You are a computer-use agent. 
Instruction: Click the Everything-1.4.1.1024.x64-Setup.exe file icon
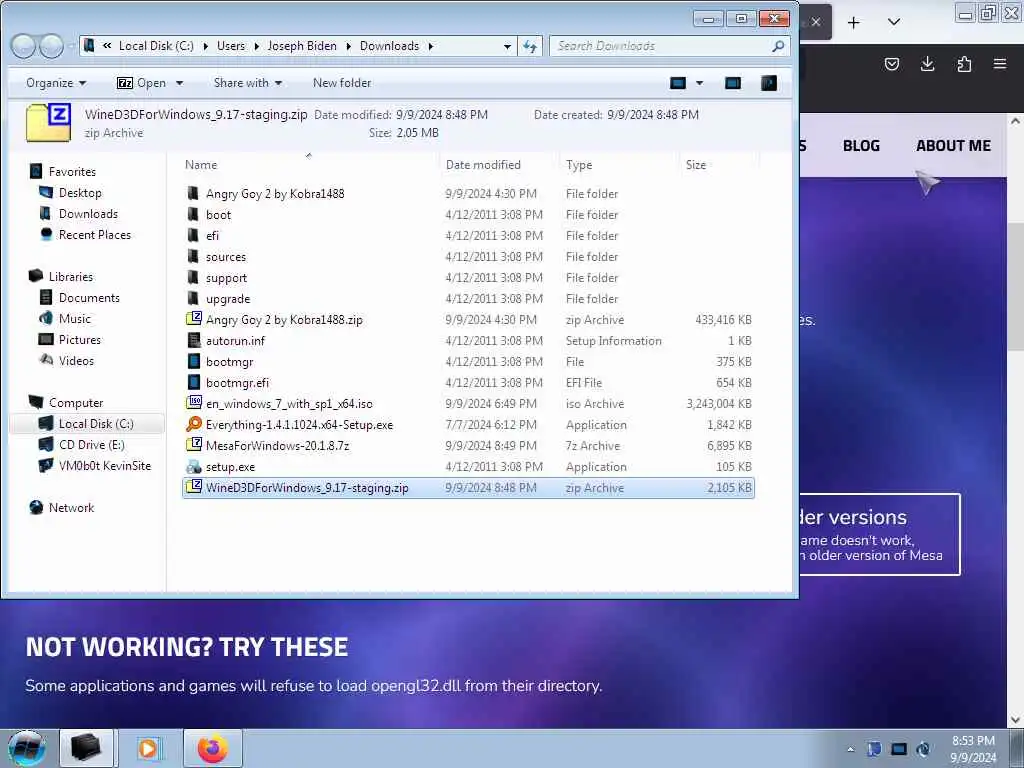[x=194, y=424]
